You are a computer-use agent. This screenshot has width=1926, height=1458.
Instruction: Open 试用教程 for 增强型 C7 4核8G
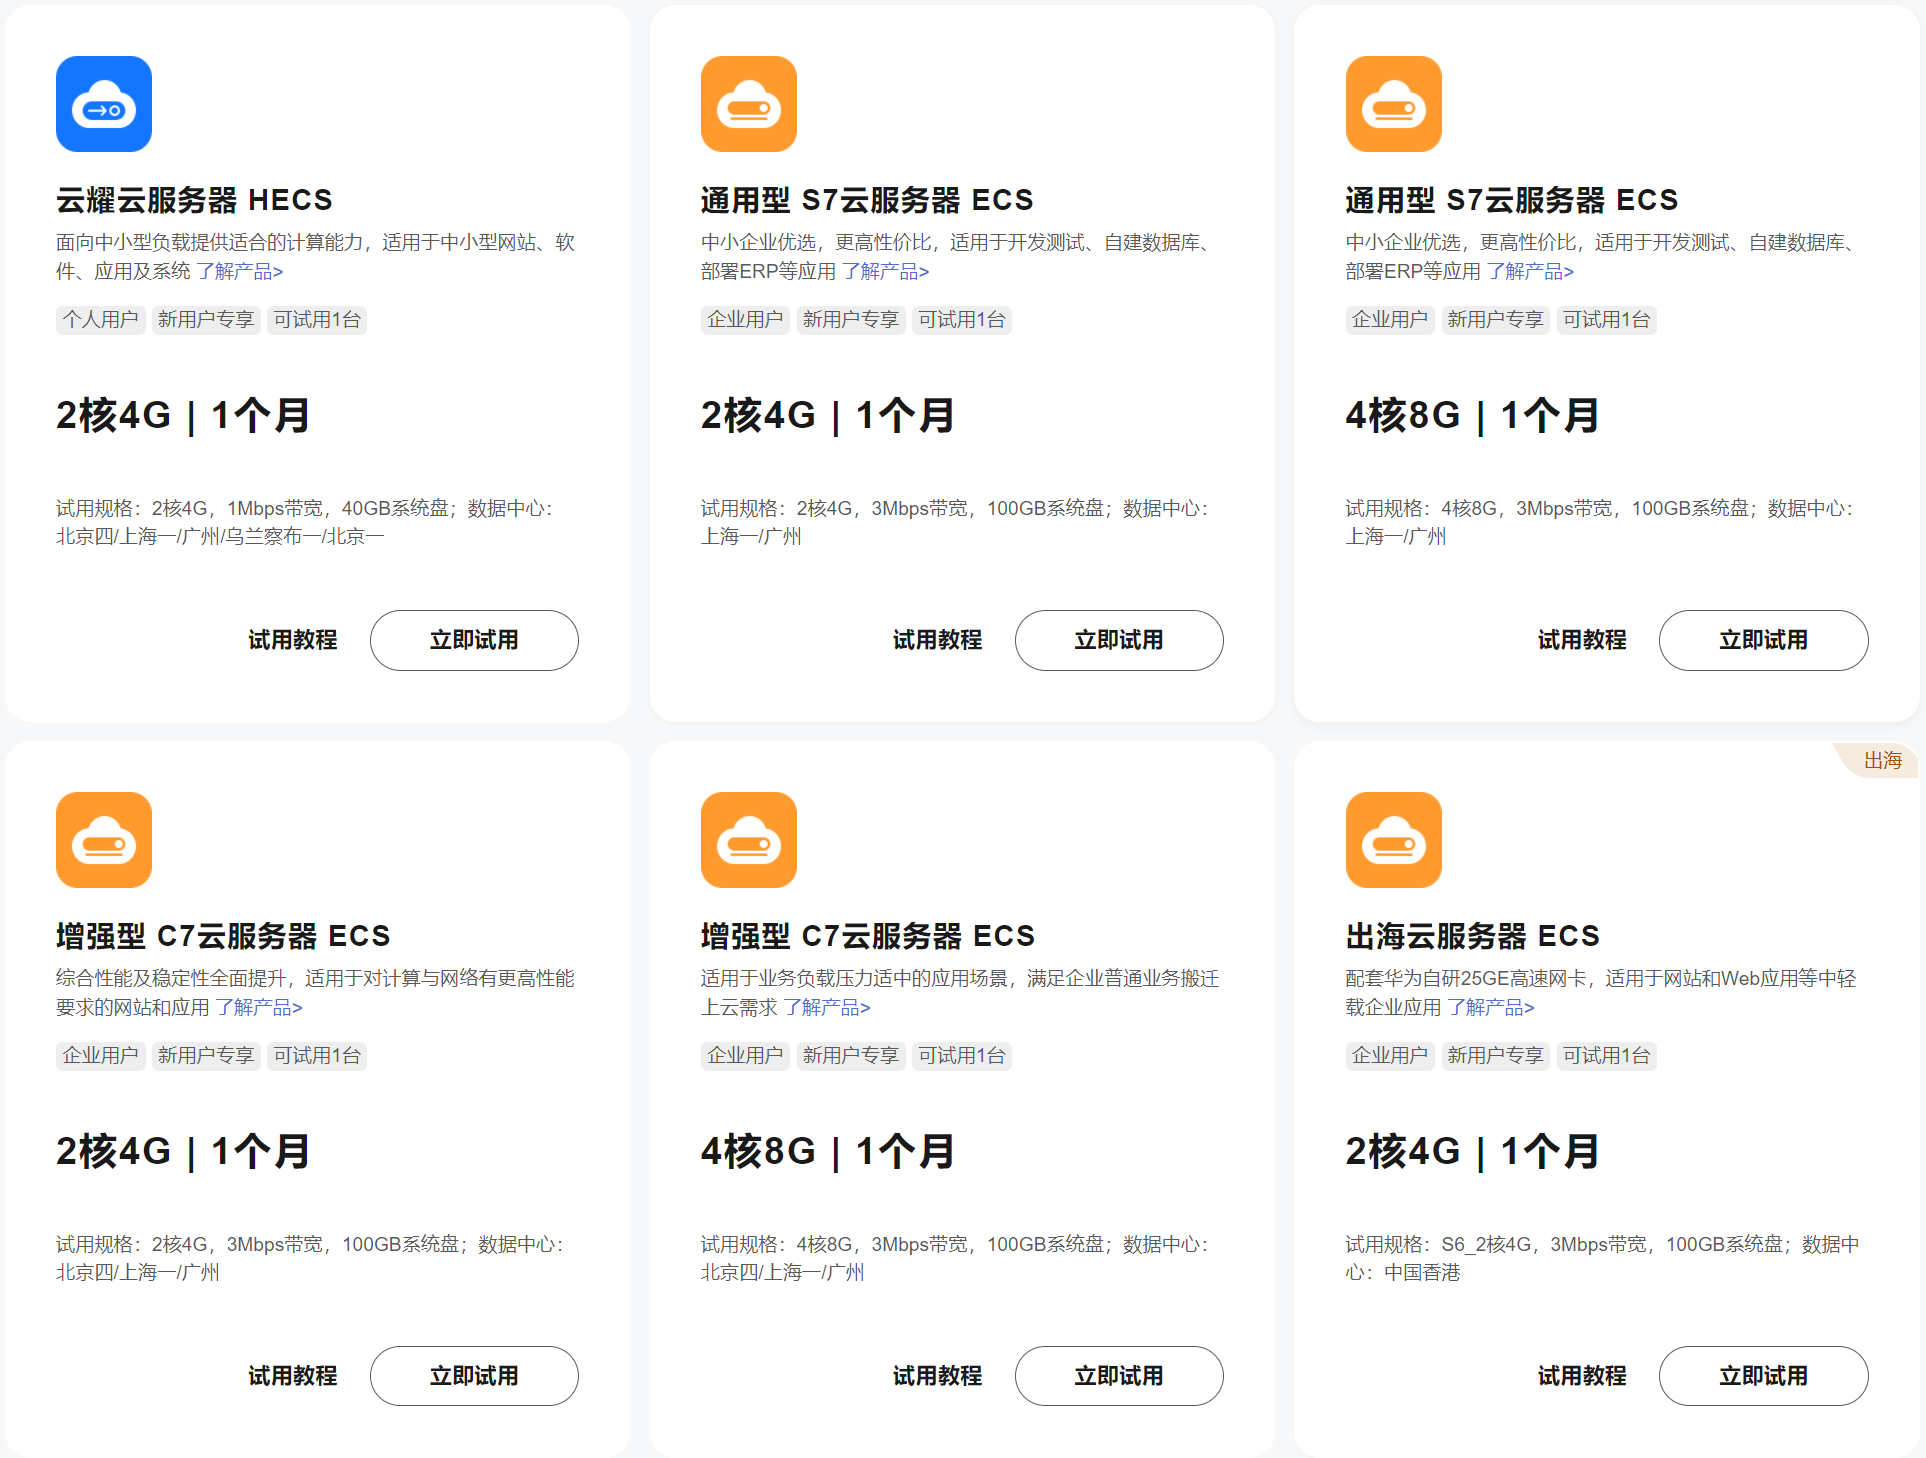(x=937, y=1376)
